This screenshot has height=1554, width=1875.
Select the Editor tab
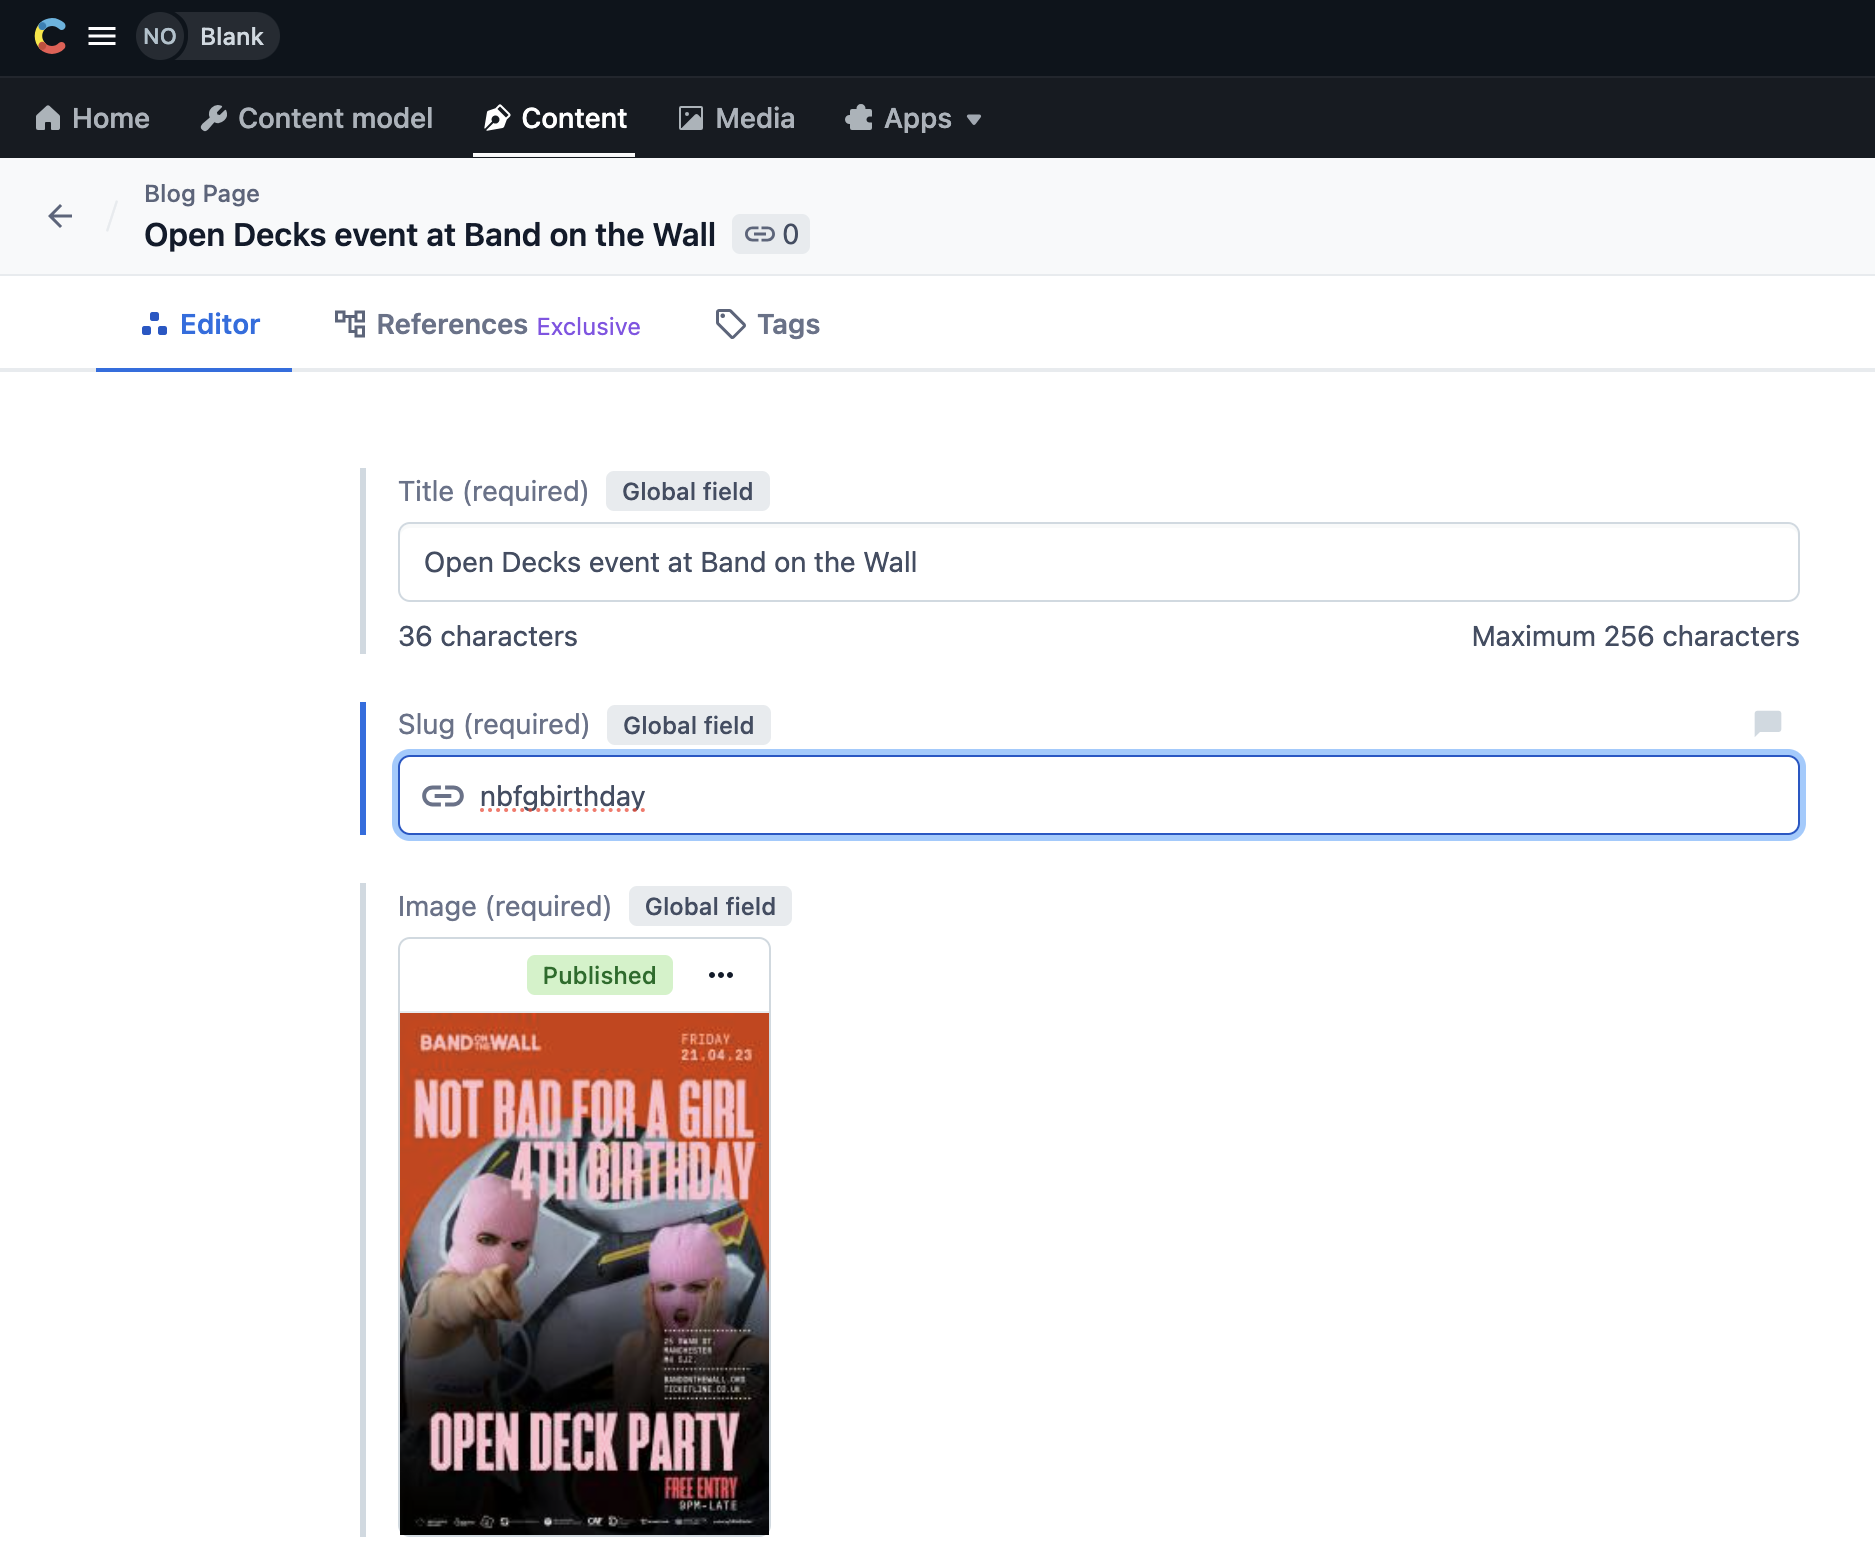(200, 324)
